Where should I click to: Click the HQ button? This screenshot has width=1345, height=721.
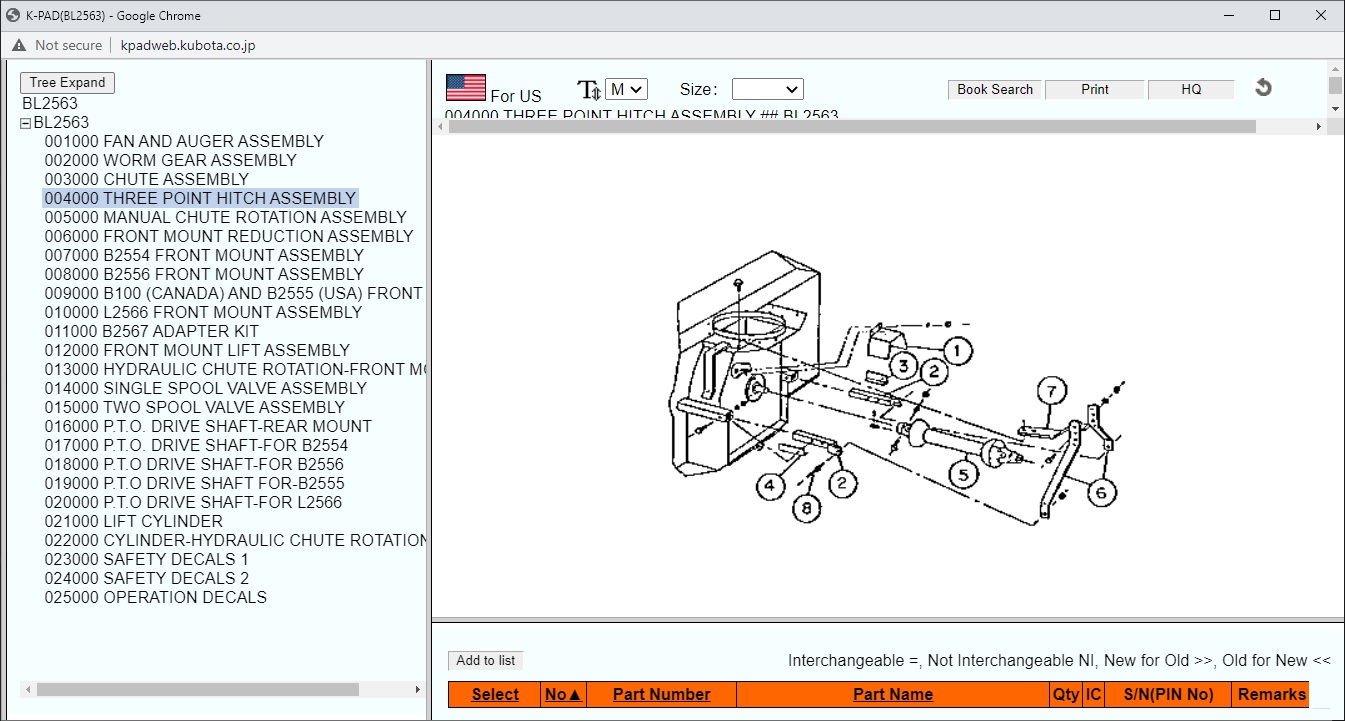point(1190,89)
